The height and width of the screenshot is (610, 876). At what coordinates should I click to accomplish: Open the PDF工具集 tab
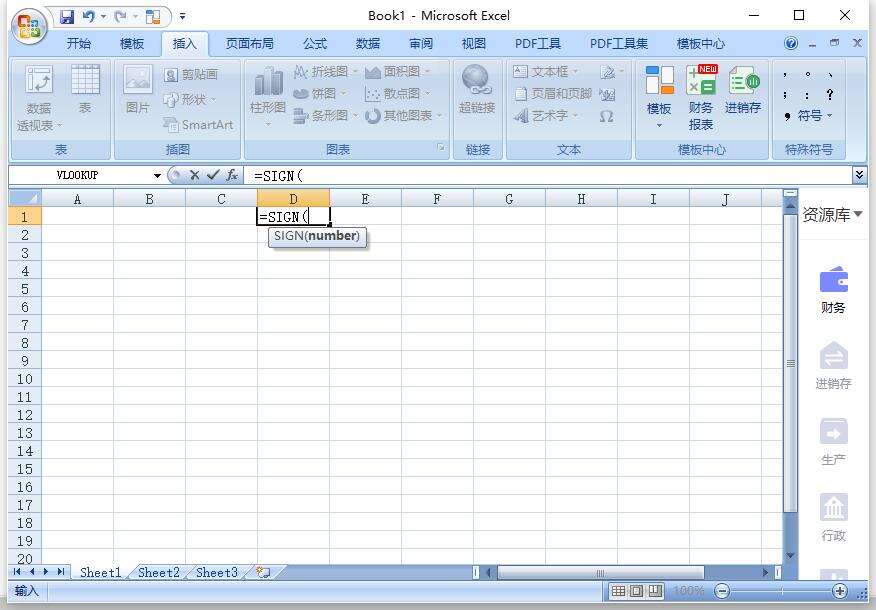618,44
